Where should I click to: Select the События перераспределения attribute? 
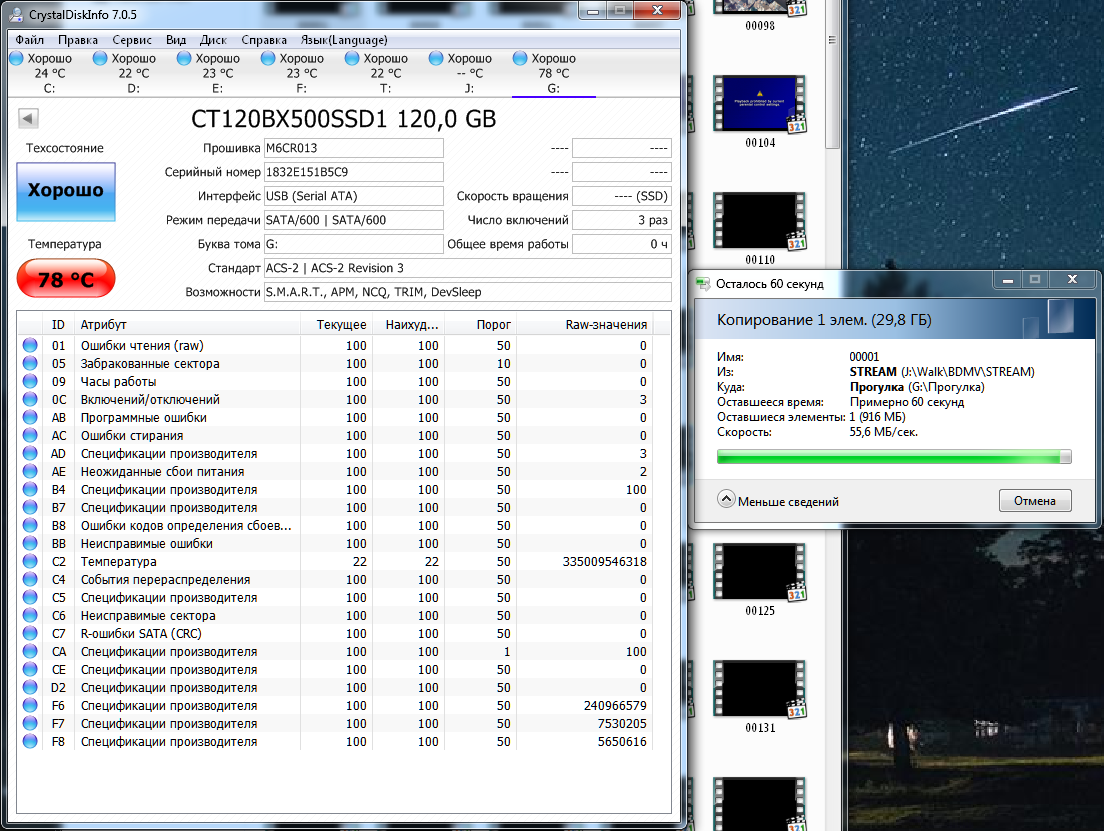pos(165,580)
